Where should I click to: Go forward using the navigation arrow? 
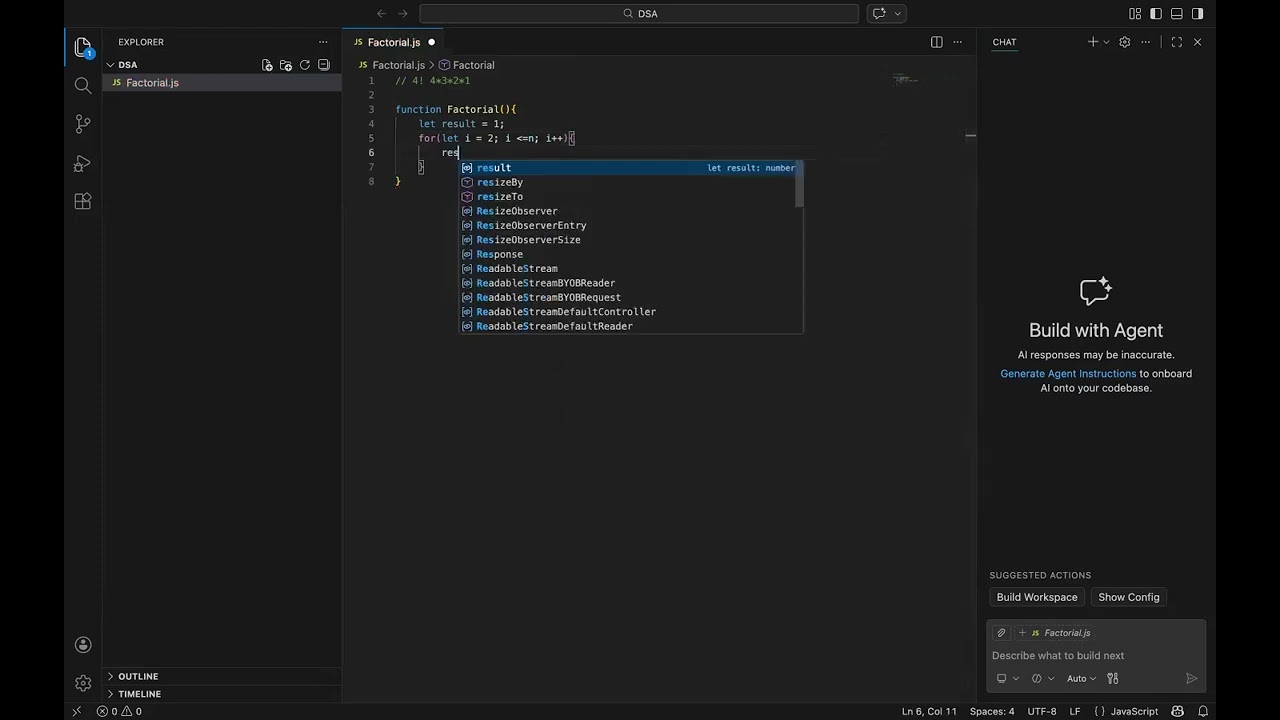(403, 14)
